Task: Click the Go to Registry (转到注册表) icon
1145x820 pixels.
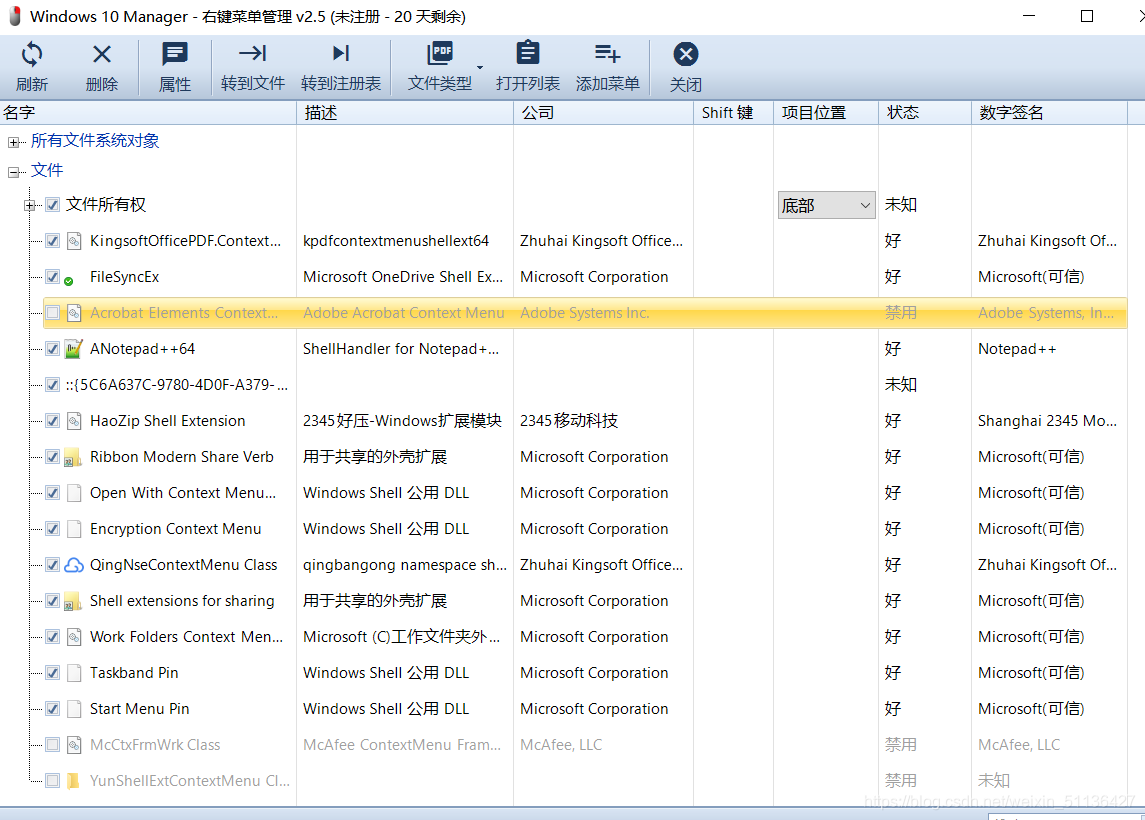Action: point(341,53)
